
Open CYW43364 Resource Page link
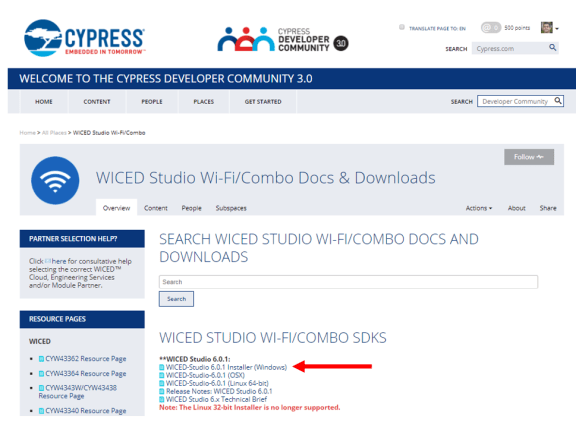[x=86, y=374]
